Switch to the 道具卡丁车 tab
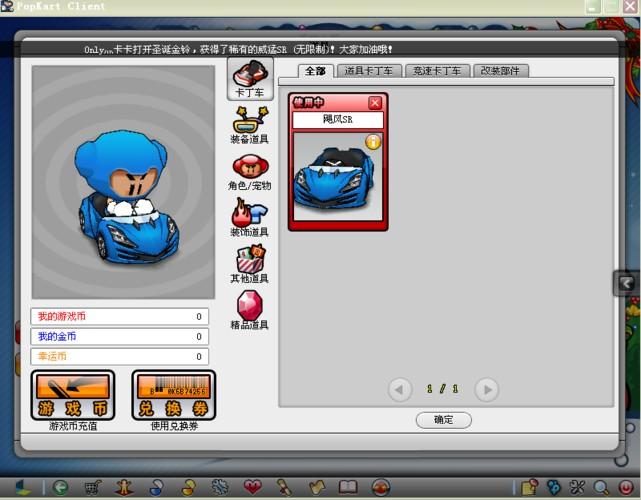 [369, 71]
